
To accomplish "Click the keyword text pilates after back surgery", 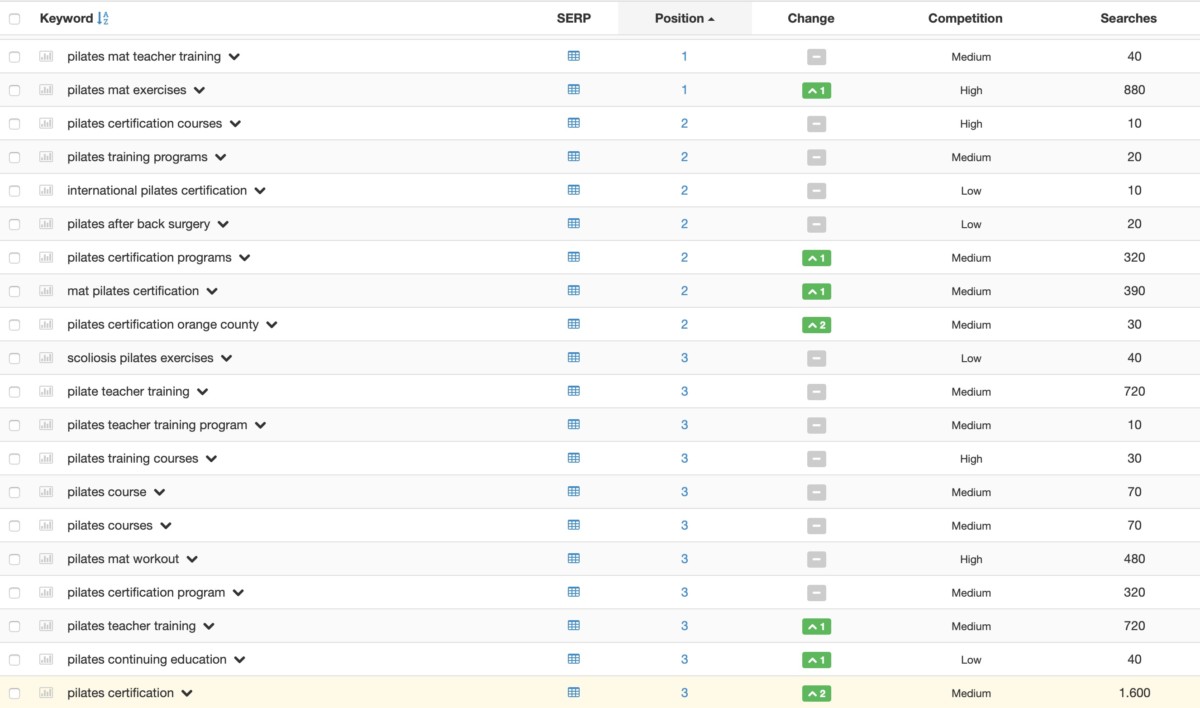I will [138, 224].
